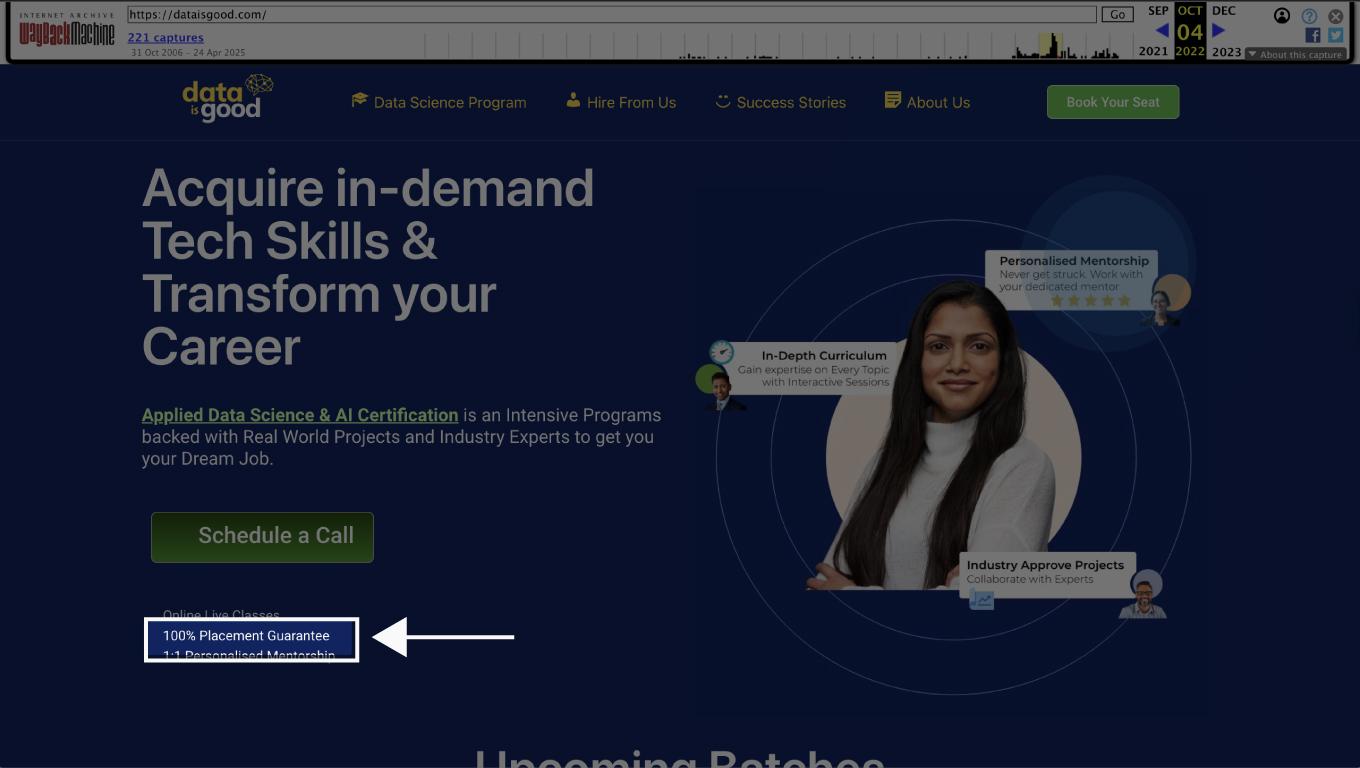
Task: Go to next capture with right blue arrow
Action: tap(1218, 31)
